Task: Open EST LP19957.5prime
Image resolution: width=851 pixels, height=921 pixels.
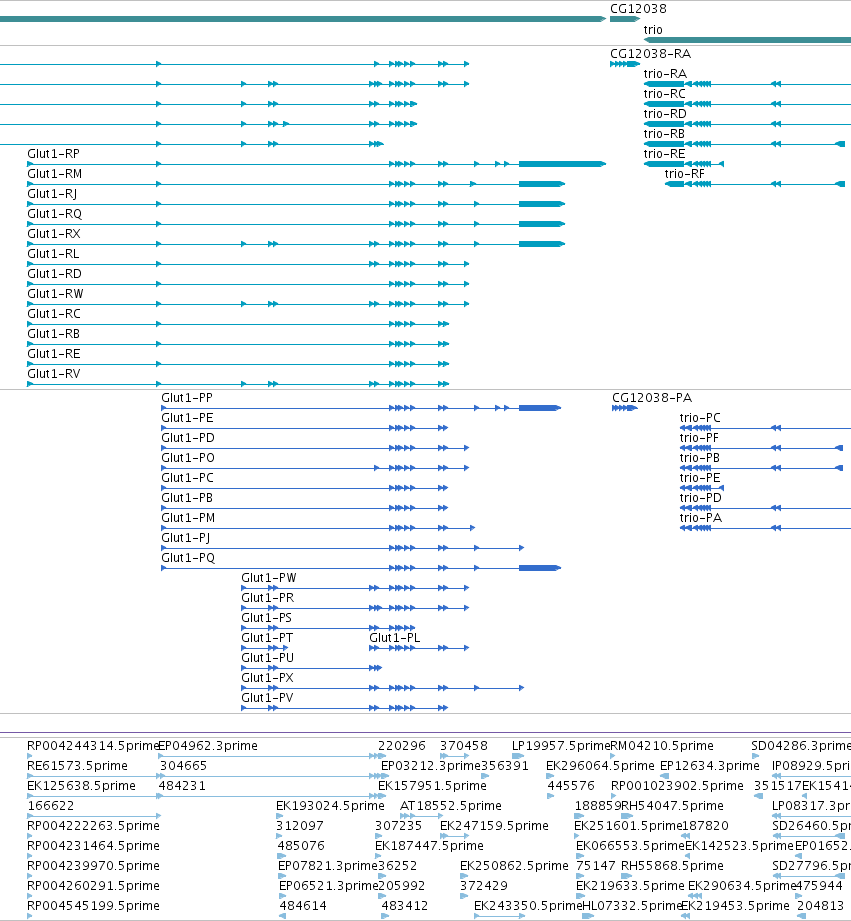Action: 561,745
